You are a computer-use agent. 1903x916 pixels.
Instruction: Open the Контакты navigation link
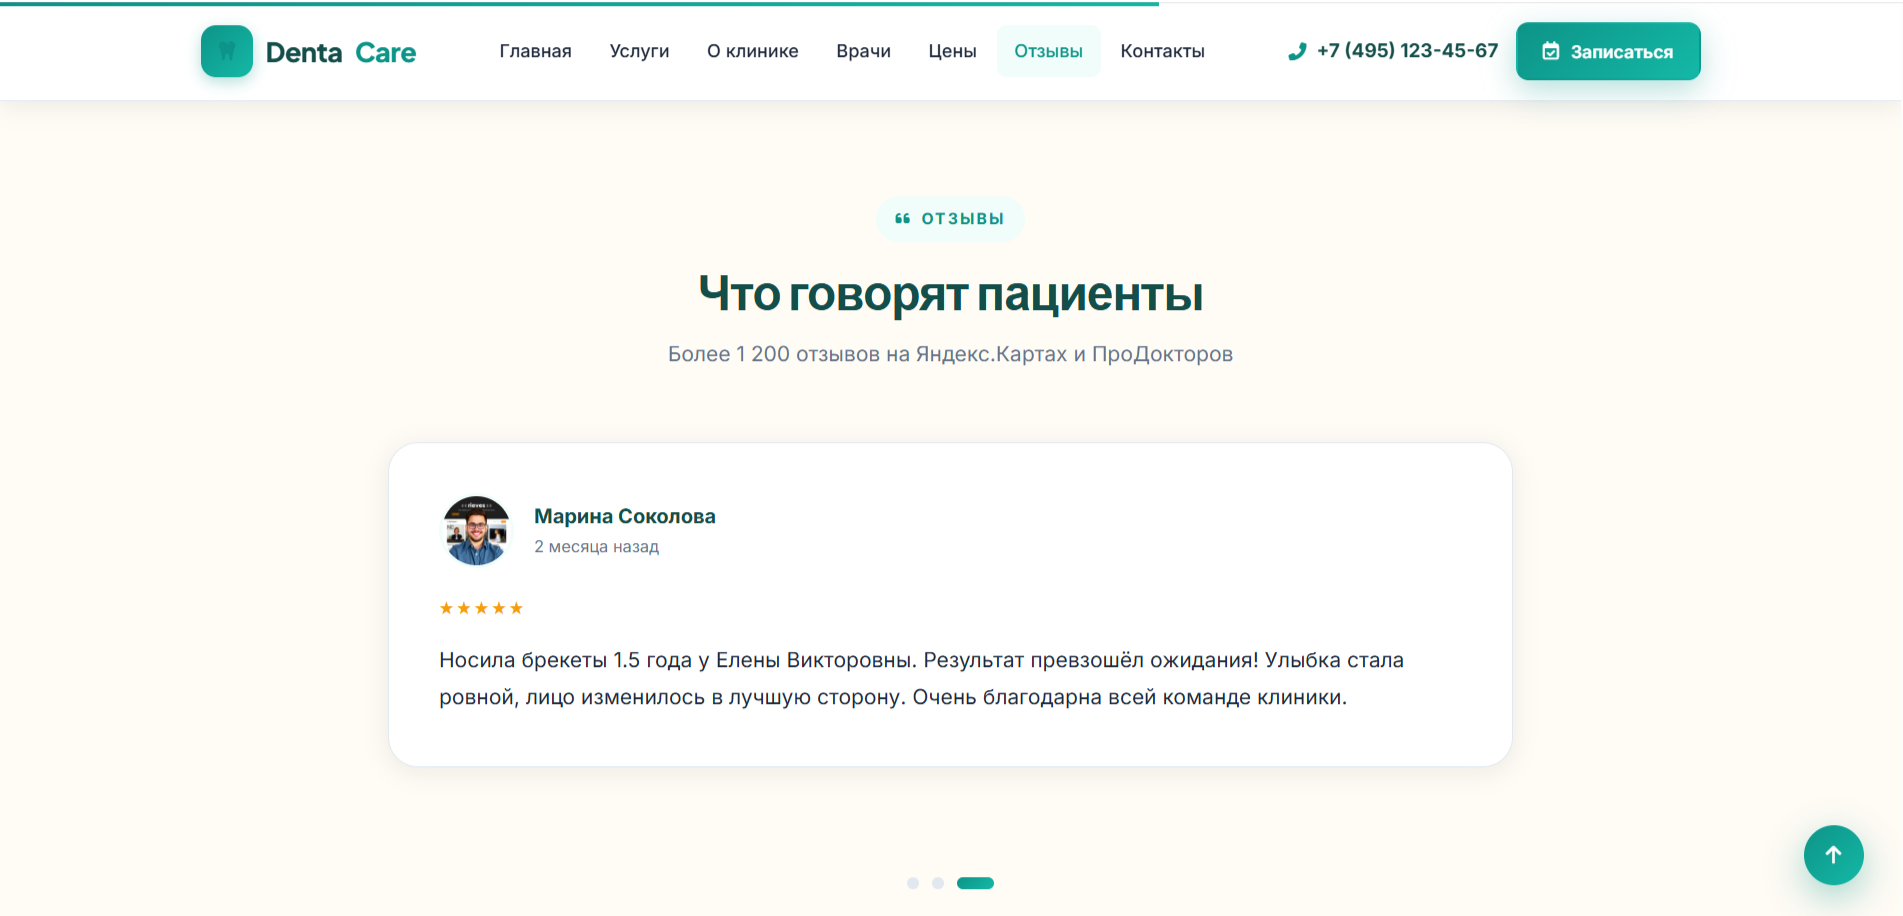(x=1163, y=51)
